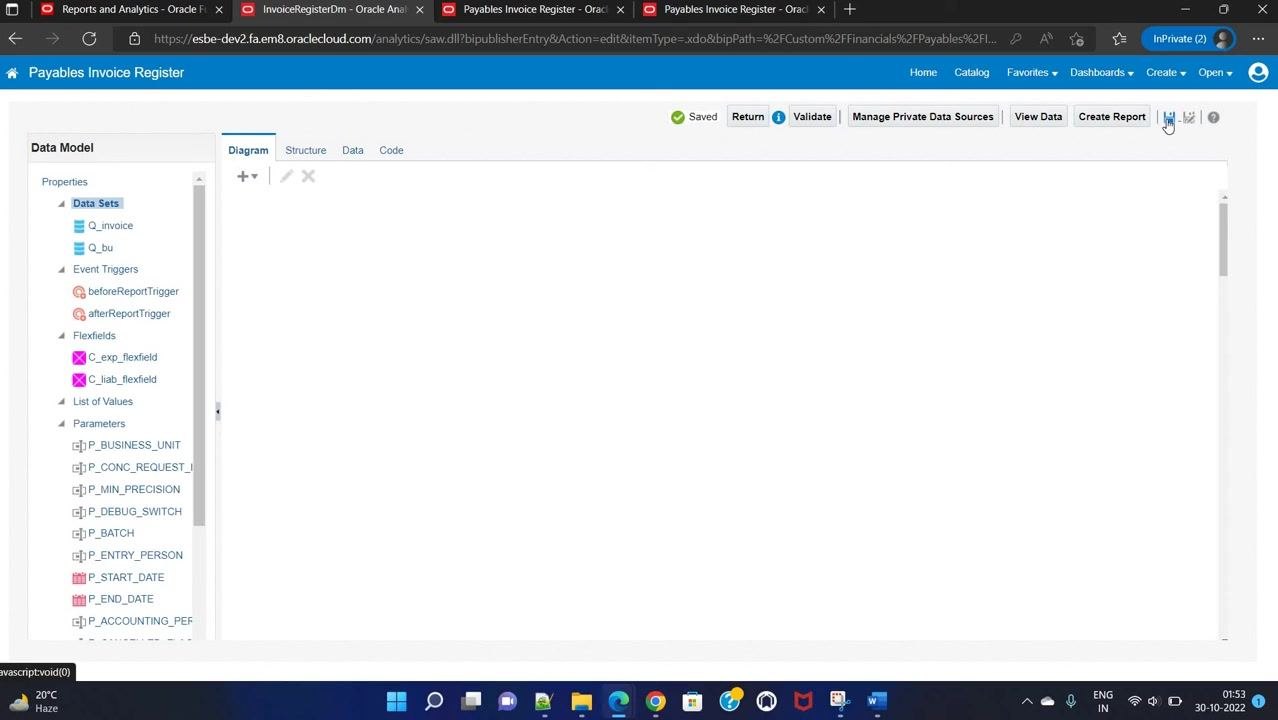Switch to the Structure tab

click(305, 150)
